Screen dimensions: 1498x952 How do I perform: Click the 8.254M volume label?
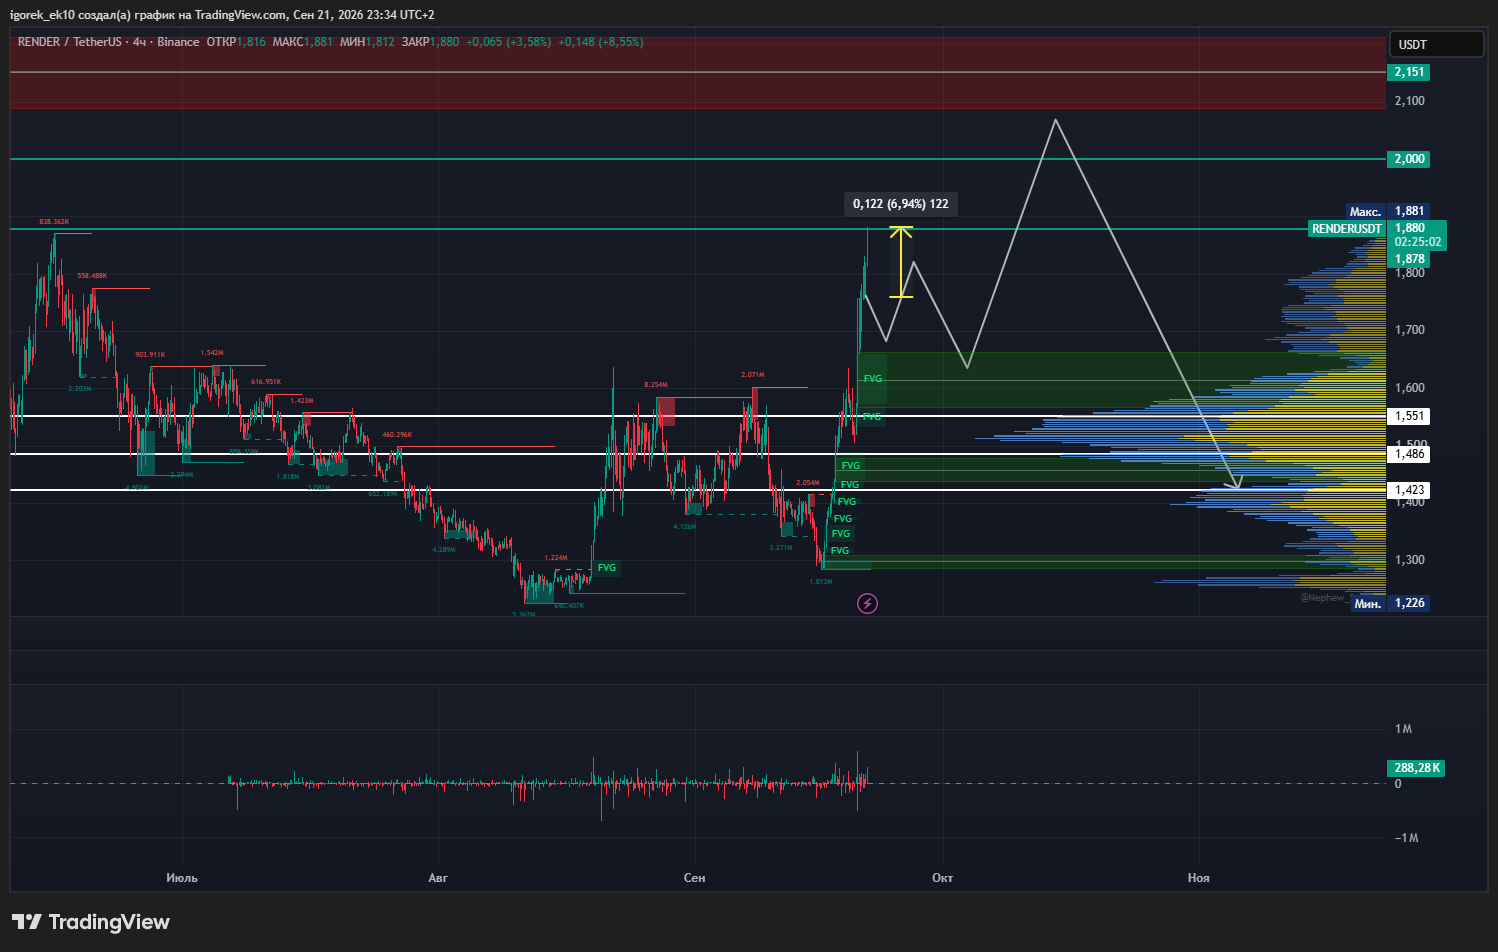tap(656, 384)
